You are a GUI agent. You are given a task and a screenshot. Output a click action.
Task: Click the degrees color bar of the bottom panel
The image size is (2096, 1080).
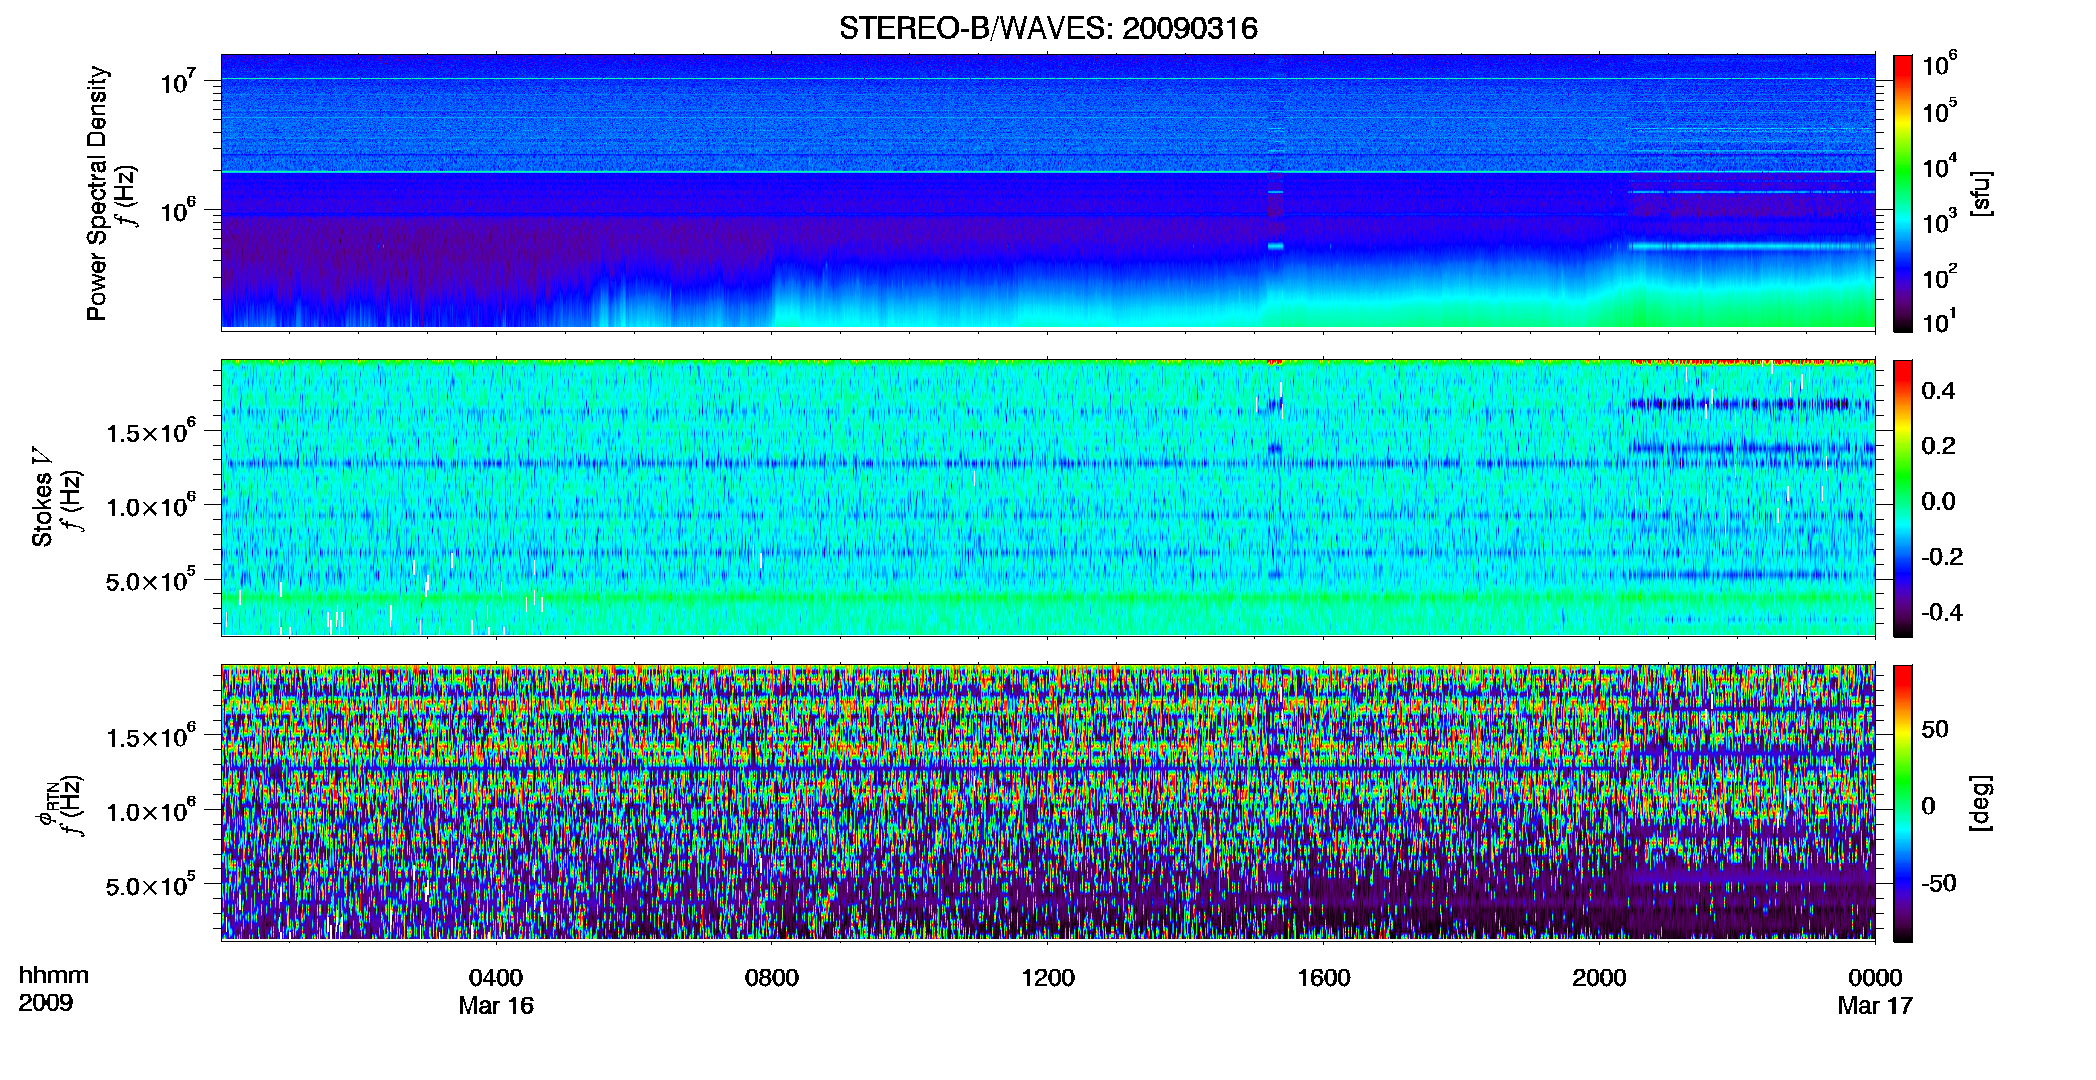1903,803
